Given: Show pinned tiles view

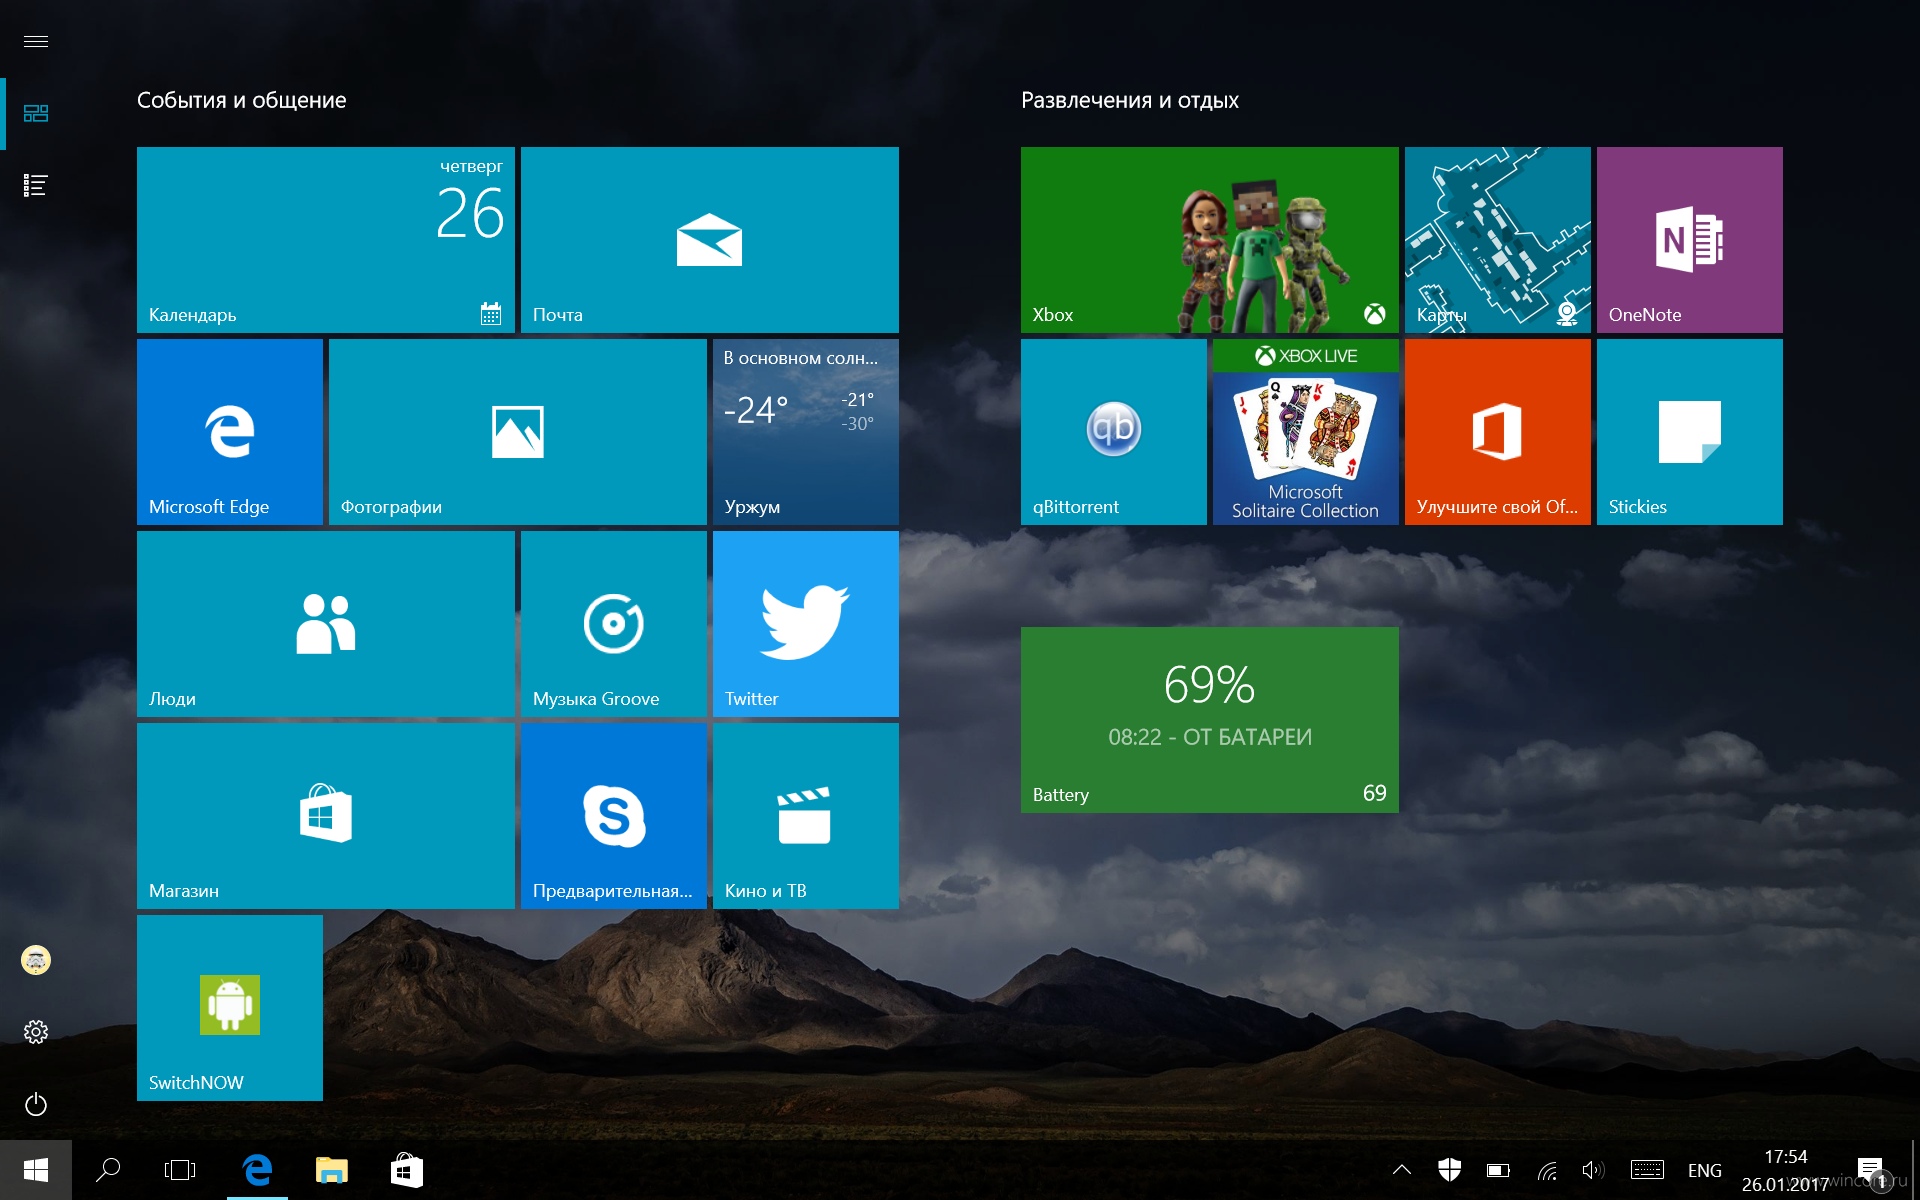Looking at the screenshot, I should pyautogui.click(x=36, y=114).
